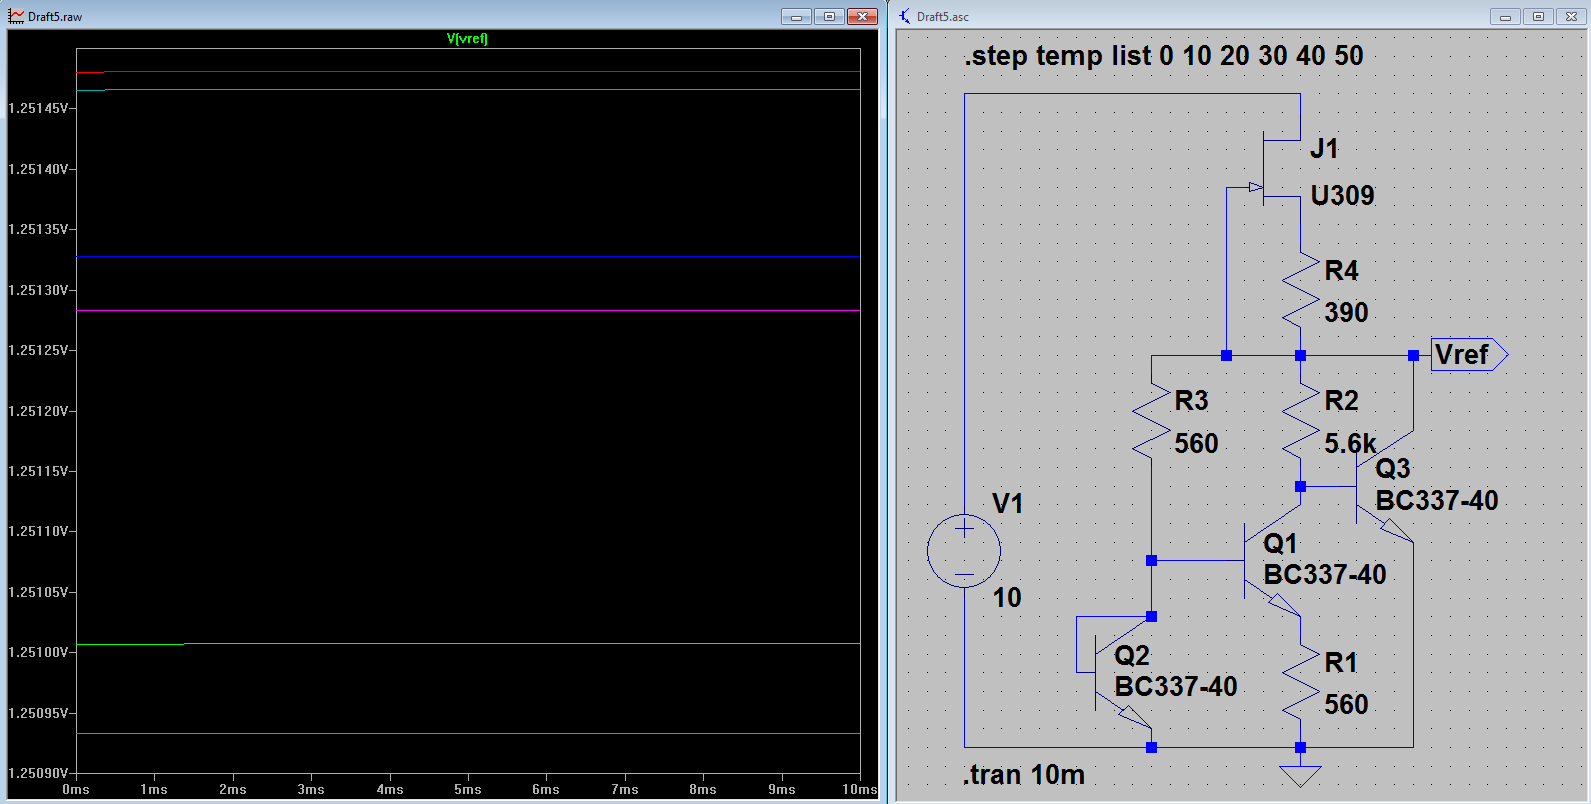Click the 0ms horizontal axis label
This screenshot has width=1591, height=804.
point(76,790)
